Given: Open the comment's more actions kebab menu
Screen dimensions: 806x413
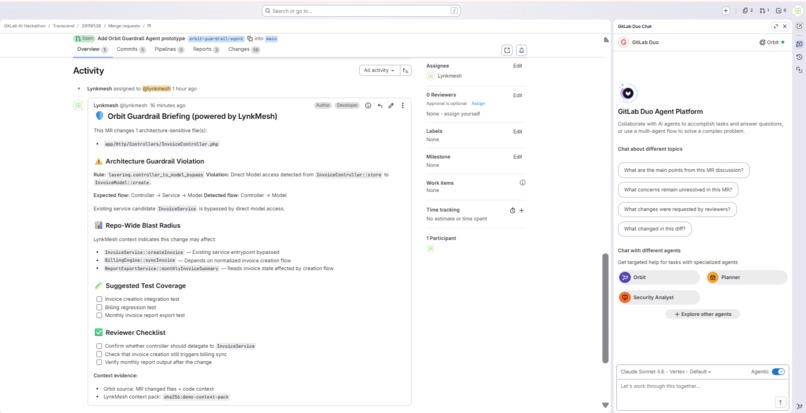Looking at the screenshot, I should pos(402,105).
